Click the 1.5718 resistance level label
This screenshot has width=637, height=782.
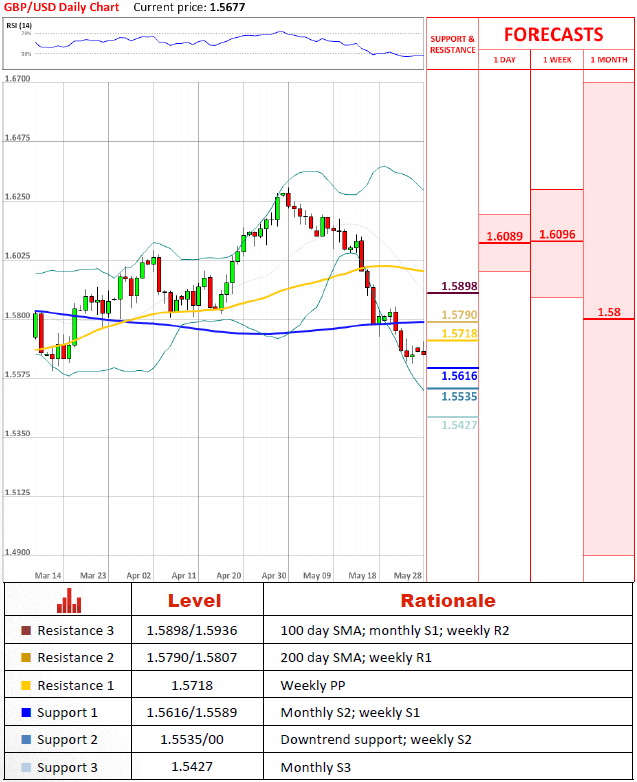click(459, 333)
